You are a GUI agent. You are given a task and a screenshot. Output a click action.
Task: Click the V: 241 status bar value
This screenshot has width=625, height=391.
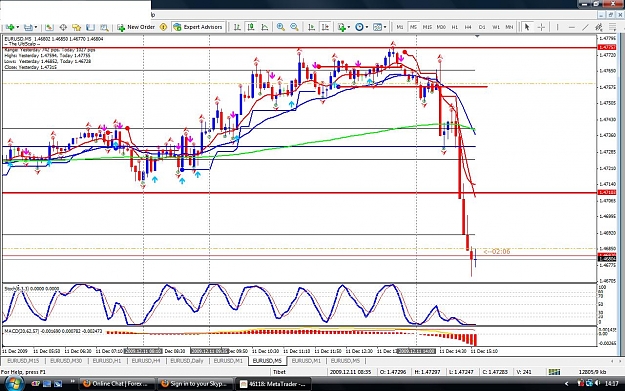click(x=524, y=372)
